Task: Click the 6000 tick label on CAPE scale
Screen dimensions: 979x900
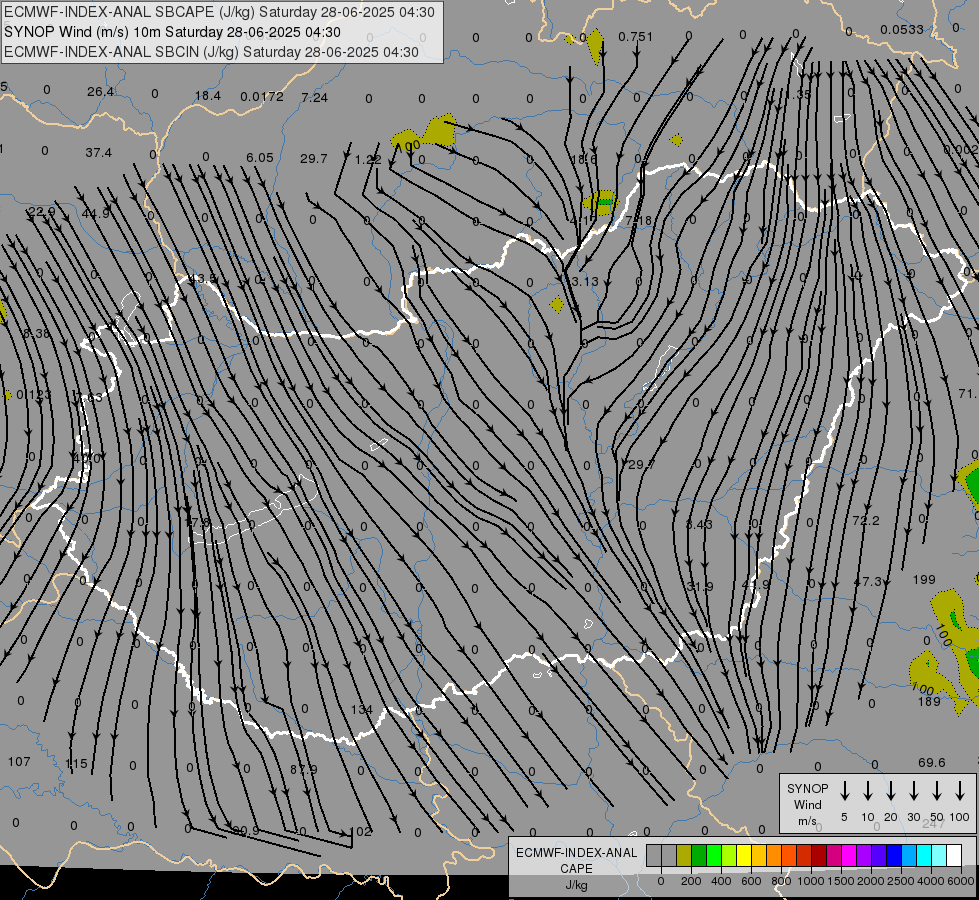Action: tap(961, 881)
